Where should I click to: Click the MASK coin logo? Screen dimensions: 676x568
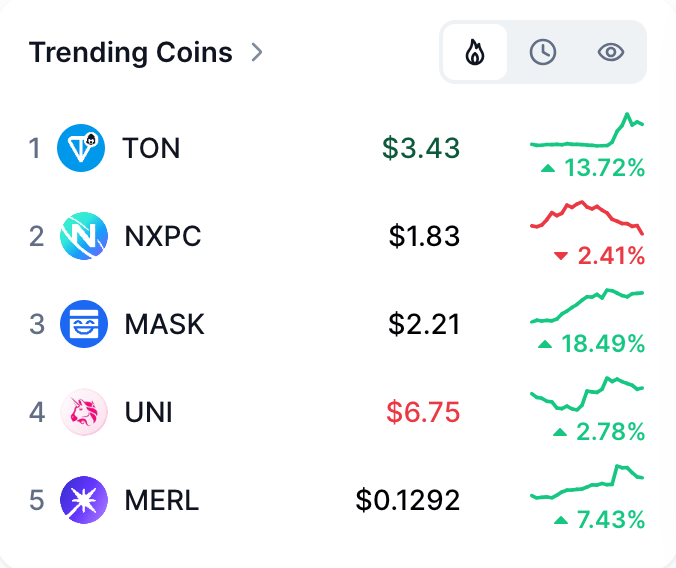click(84, 324)
